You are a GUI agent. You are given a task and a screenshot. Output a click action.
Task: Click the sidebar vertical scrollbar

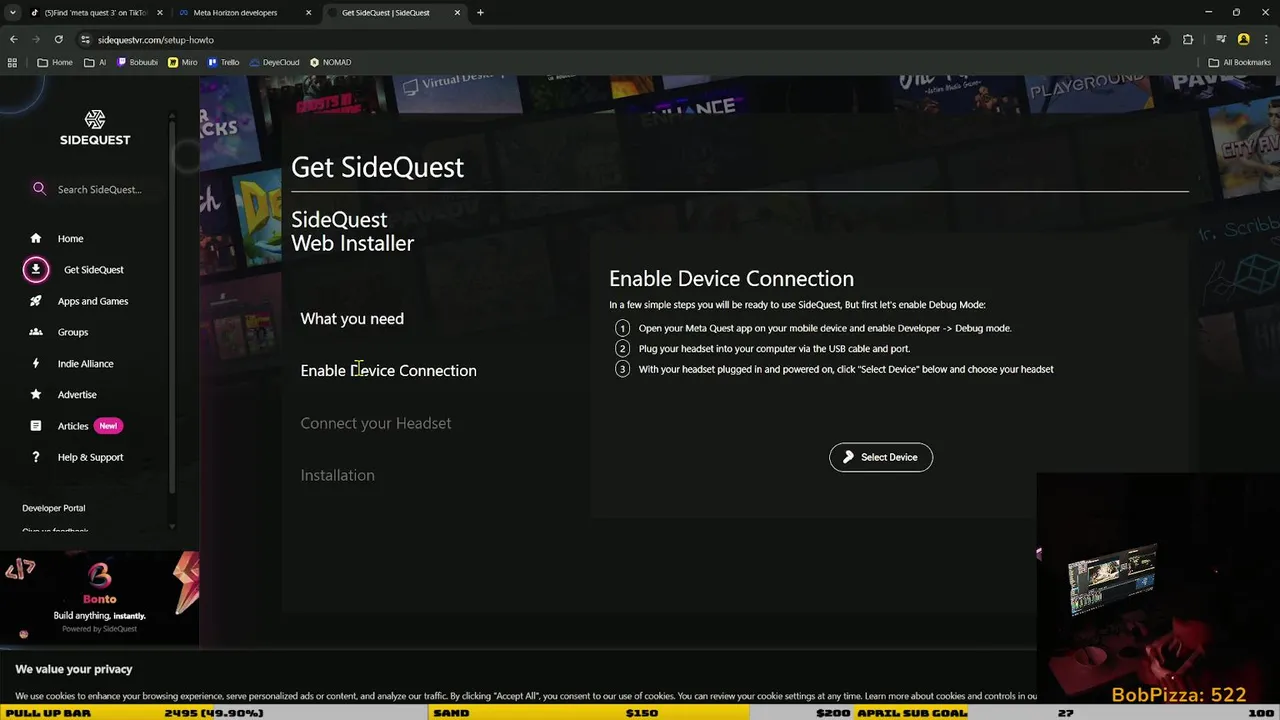click(172, 305)
